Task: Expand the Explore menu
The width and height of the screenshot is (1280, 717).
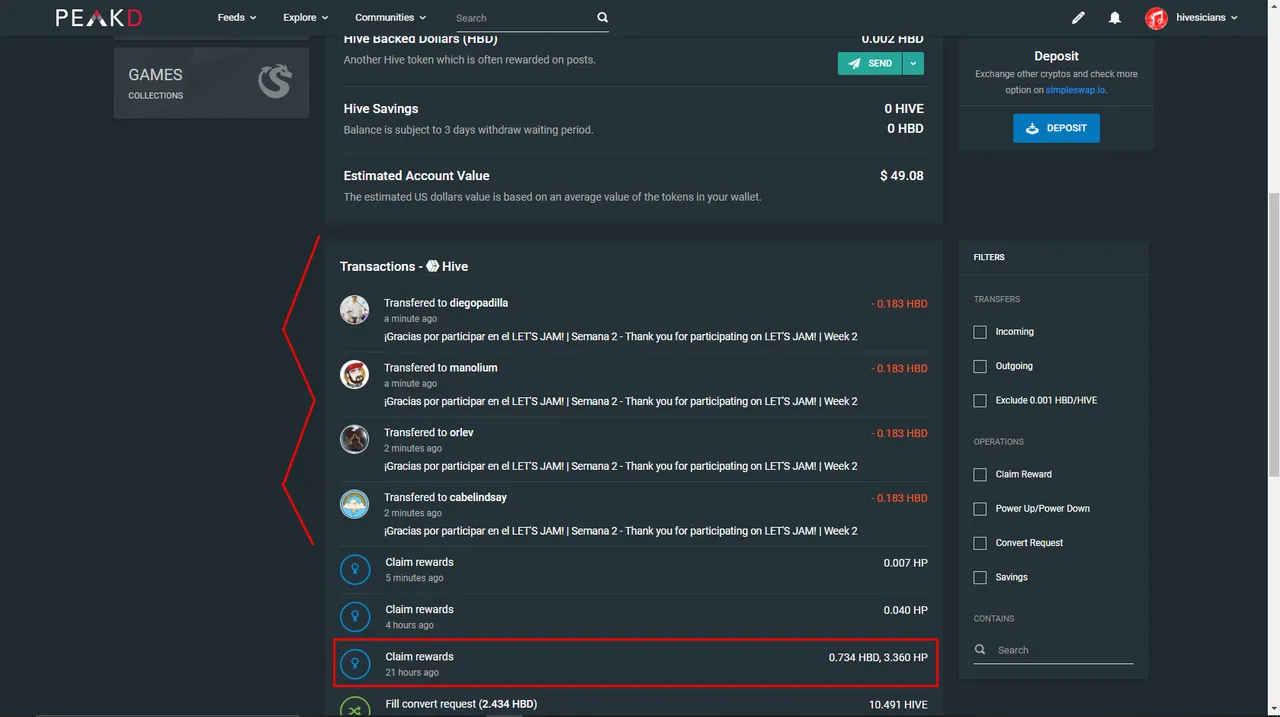Action: [306, 17]
